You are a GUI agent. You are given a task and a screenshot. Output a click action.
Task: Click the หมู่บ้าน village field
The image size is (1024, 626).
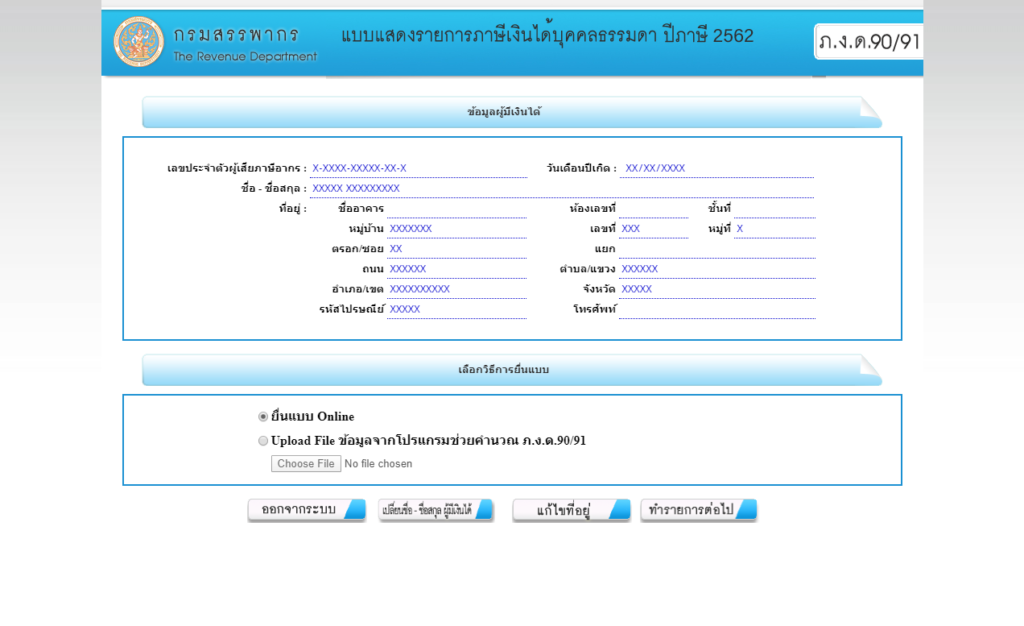456,229
